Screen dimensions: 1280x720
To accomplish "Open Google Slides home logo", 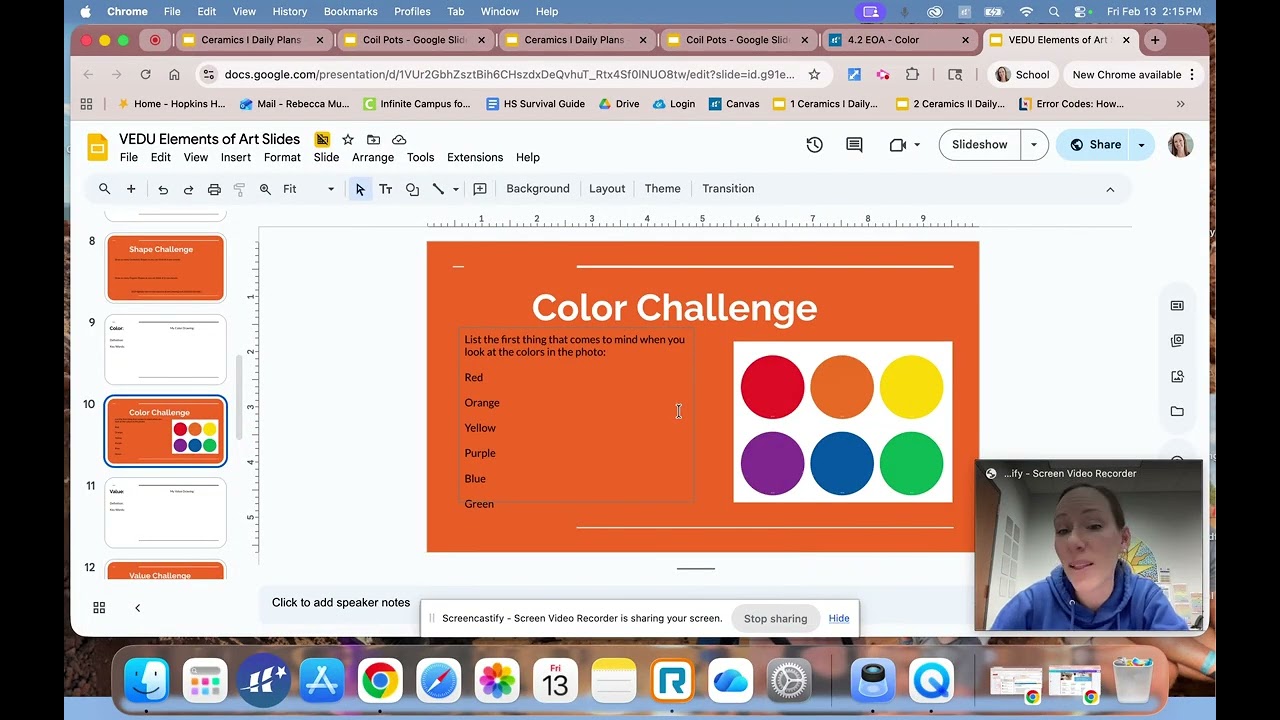I will point(97,147).
